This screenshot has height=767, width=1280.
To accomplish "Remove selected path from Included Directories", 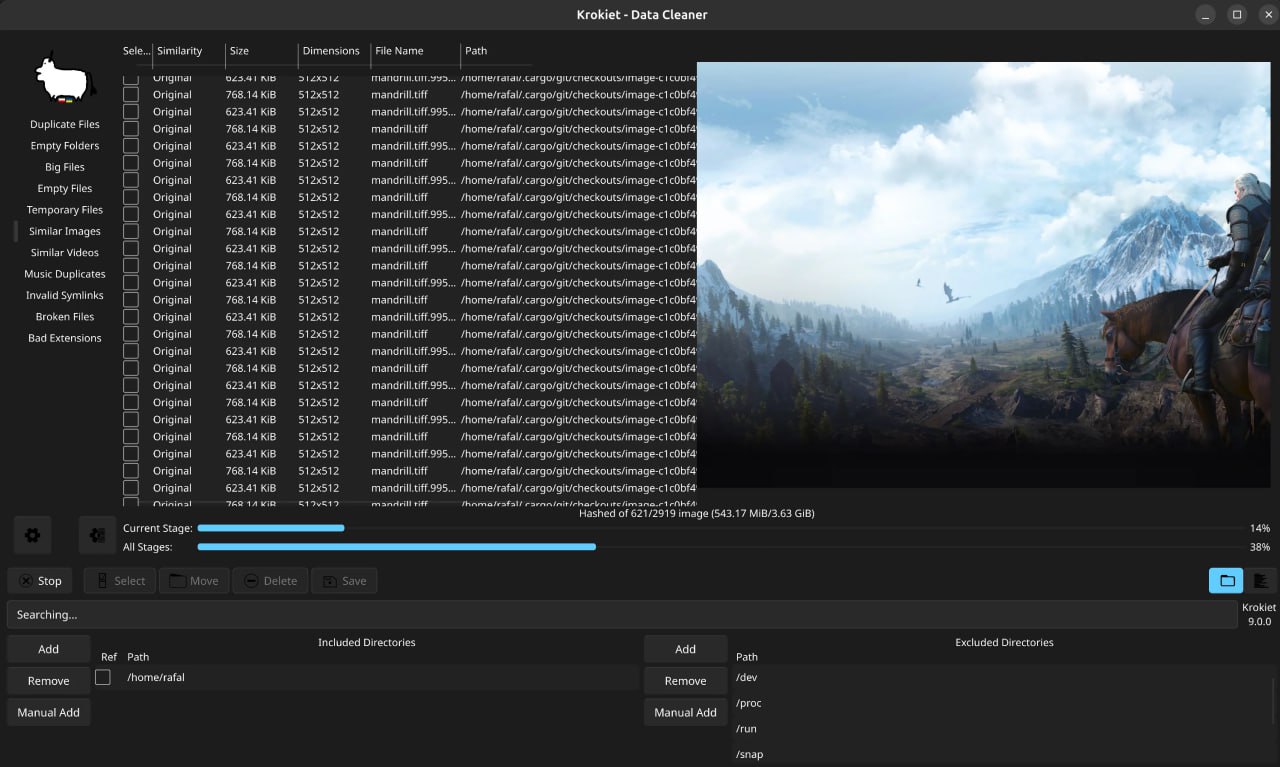I will [48, 680].
